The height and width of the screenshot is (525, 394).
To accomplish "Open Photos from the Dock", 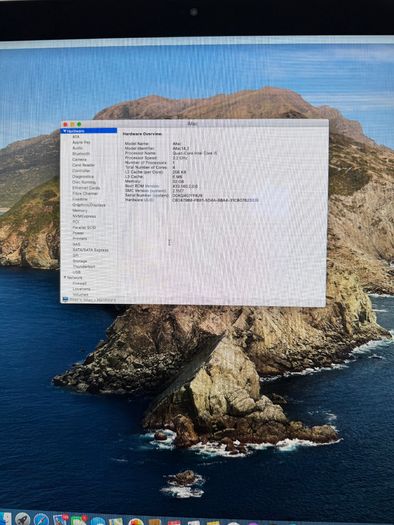I will point(136,522).
